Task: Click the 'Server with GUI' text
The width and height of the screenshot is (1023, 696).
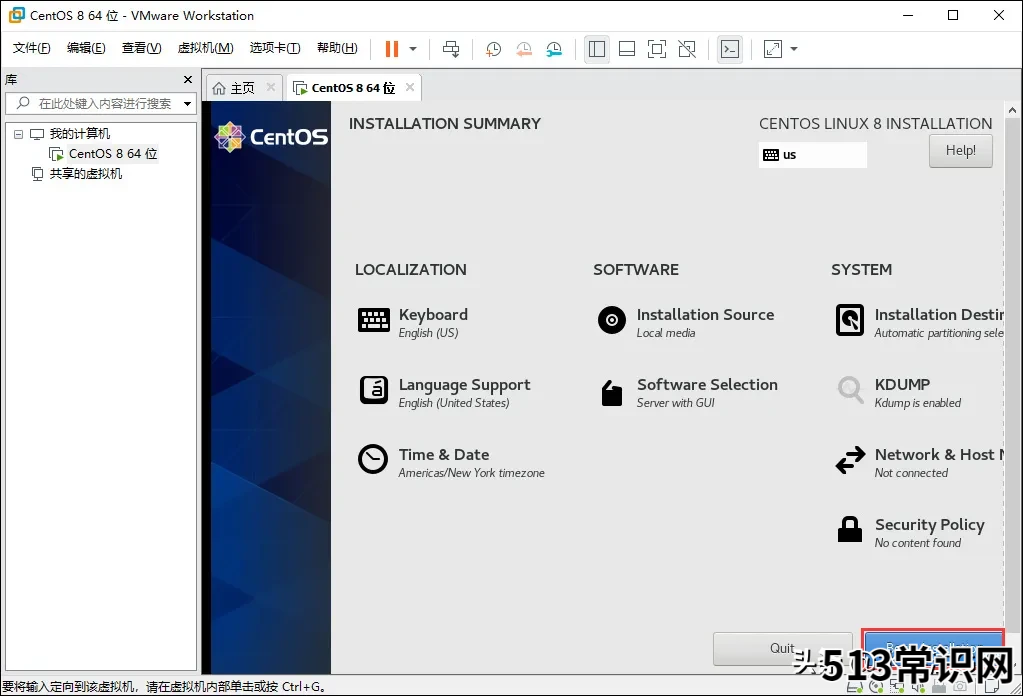Action: (x=675, y=402)
